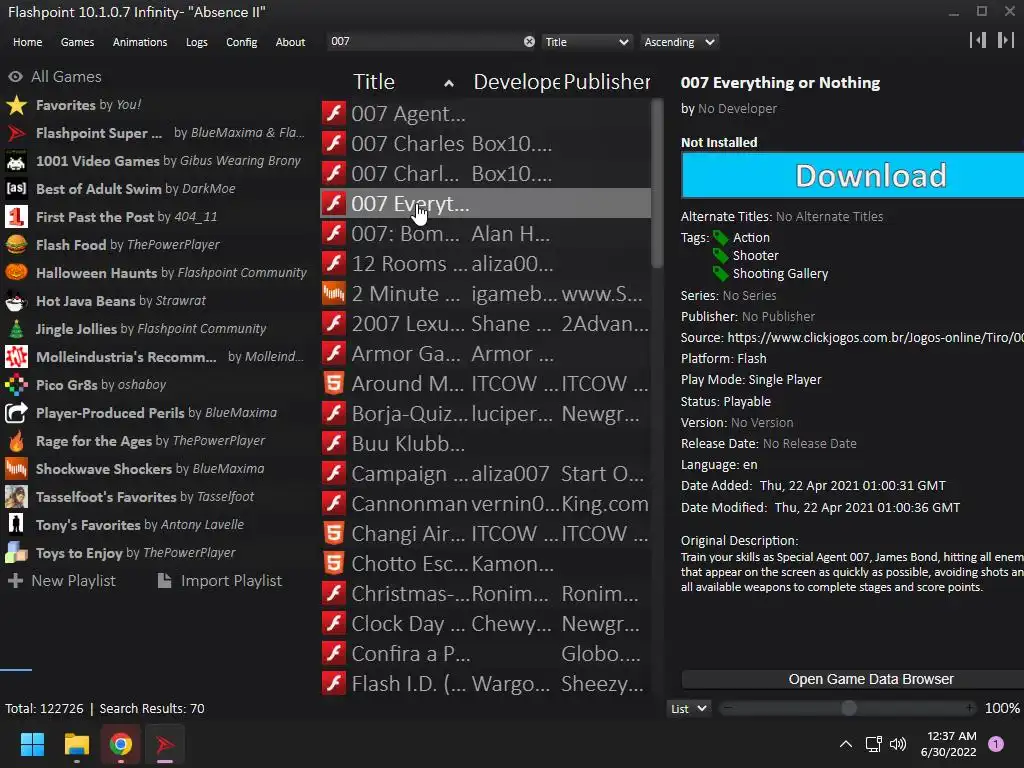Click the Toys to Enjoy playlist icon
Viewport: 1024px width, 768px height.
(16, 553)
